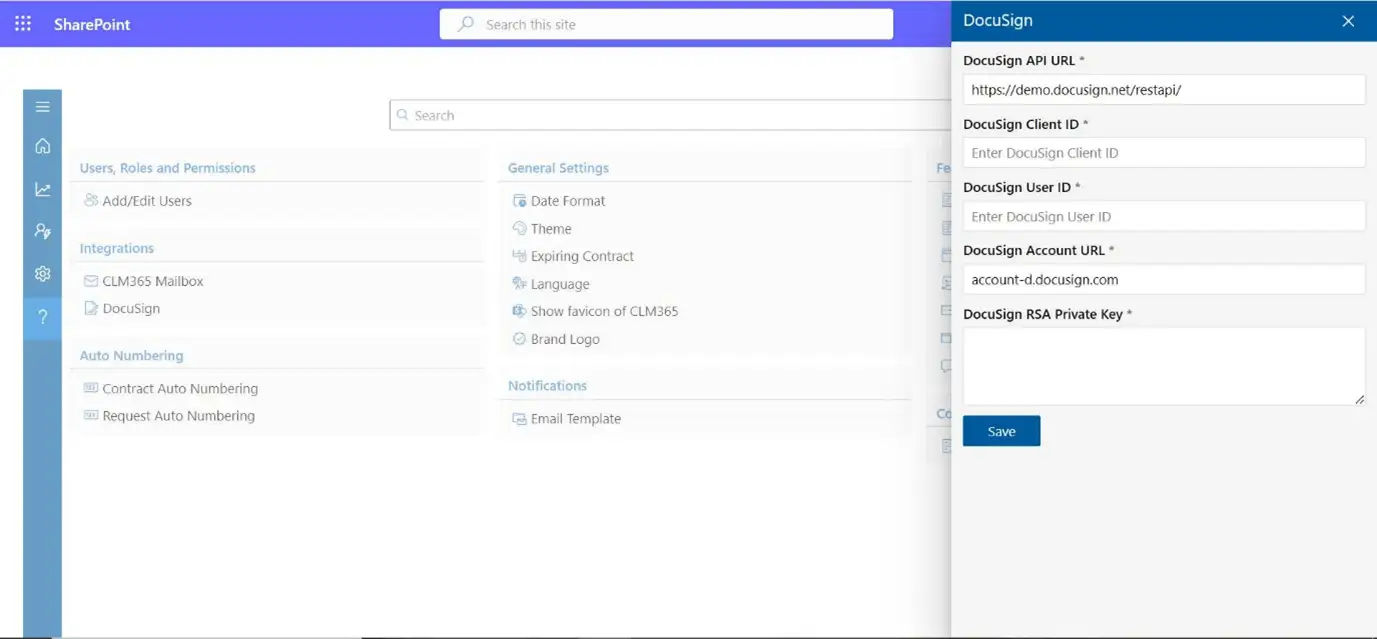Open Language setting
This screenshot has width=1377, height=639.
pyautogui.click(x=560, y=284)
